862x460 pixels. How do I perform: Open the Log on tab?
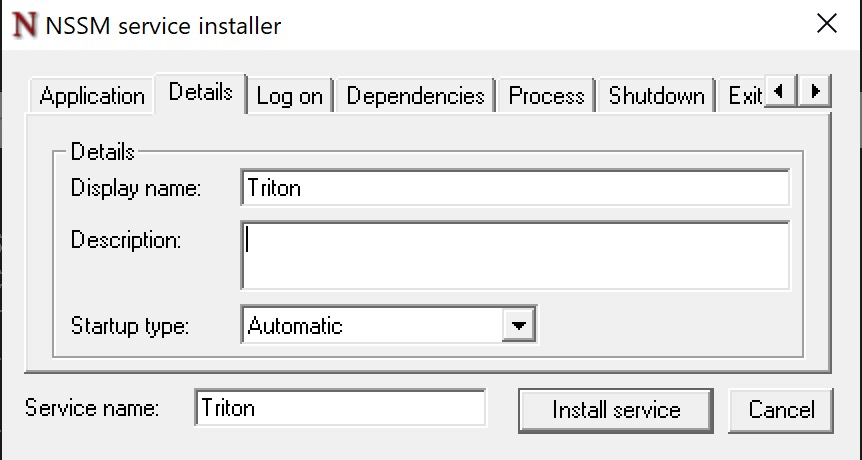click(290, 96)
